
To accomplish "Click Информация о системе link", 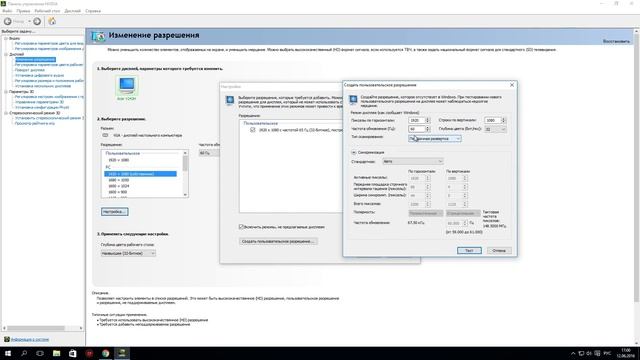I will (x=30, y=340).
